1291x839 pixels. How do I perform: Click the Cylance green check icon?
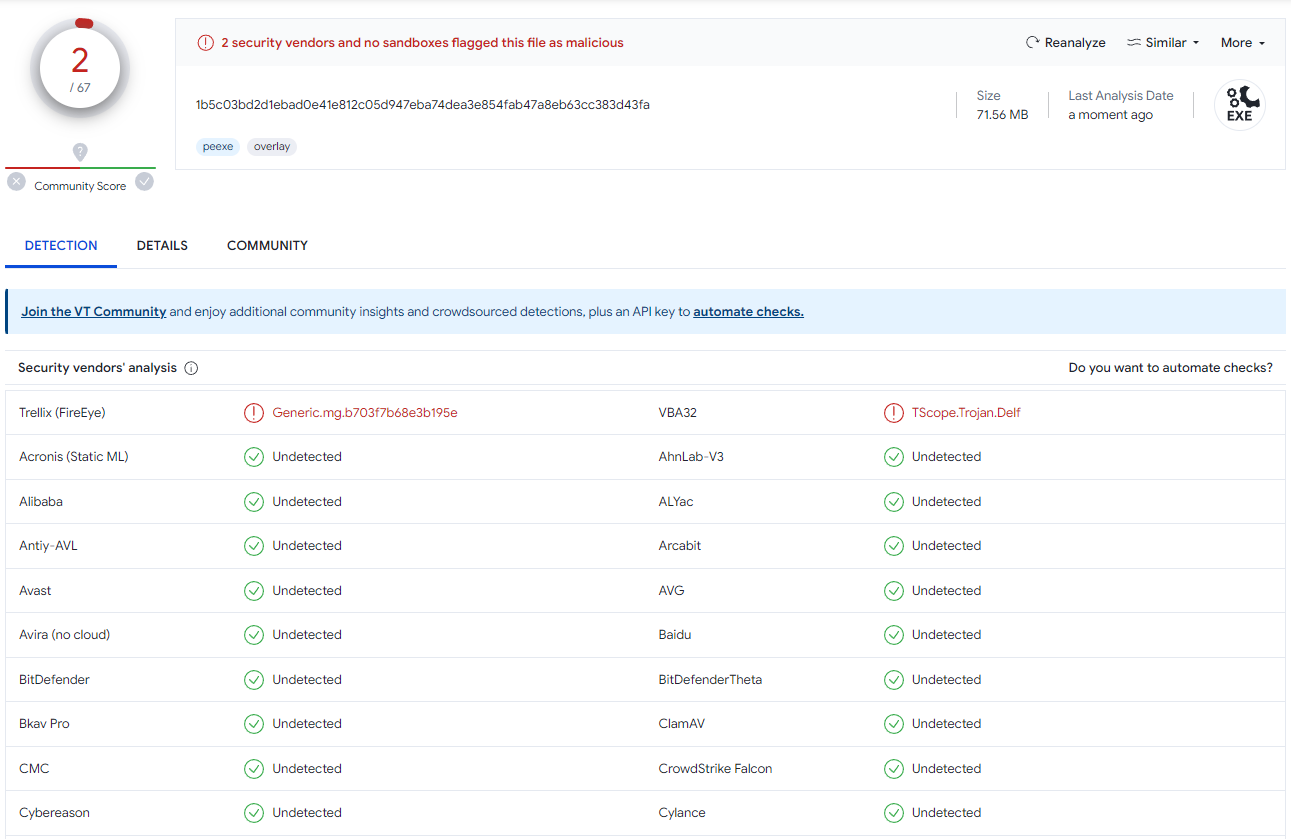(893, 813)
